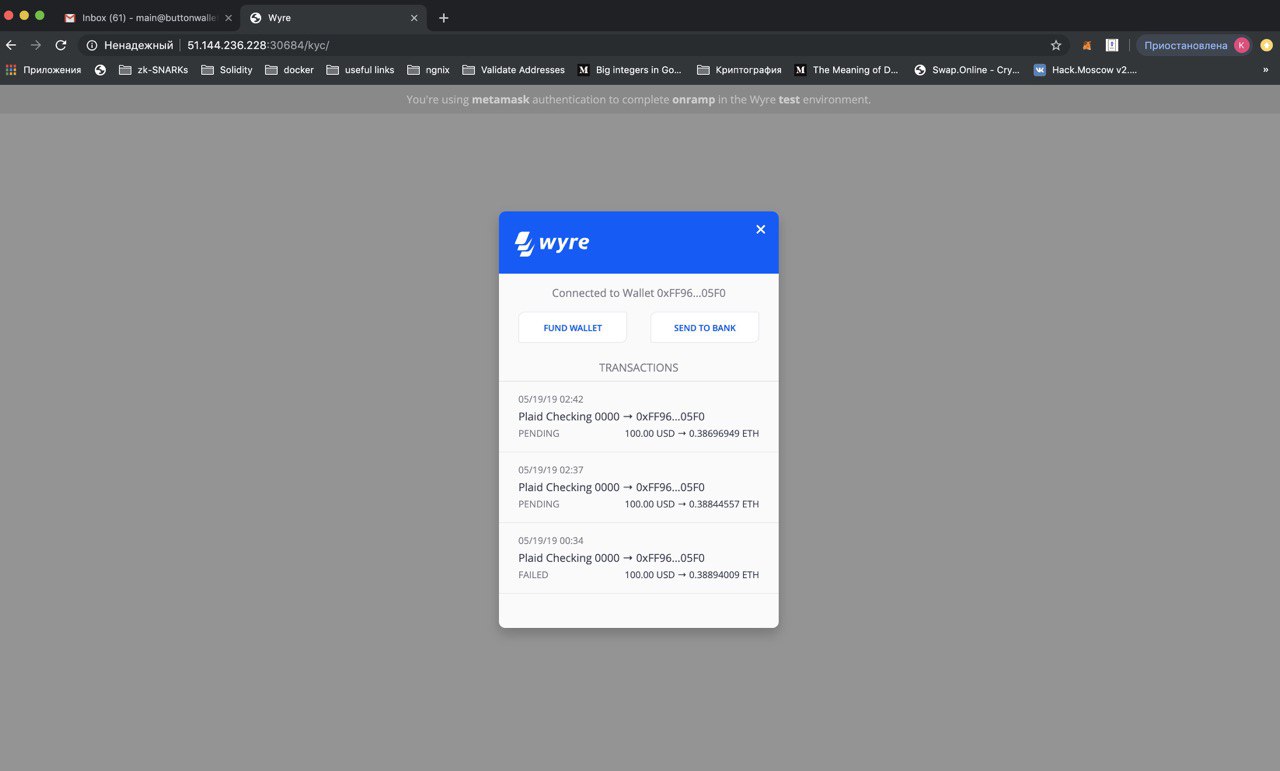Click the globe bookmark after Приложения
Screen dimensions: 1280x771
(x=100, y=70)
